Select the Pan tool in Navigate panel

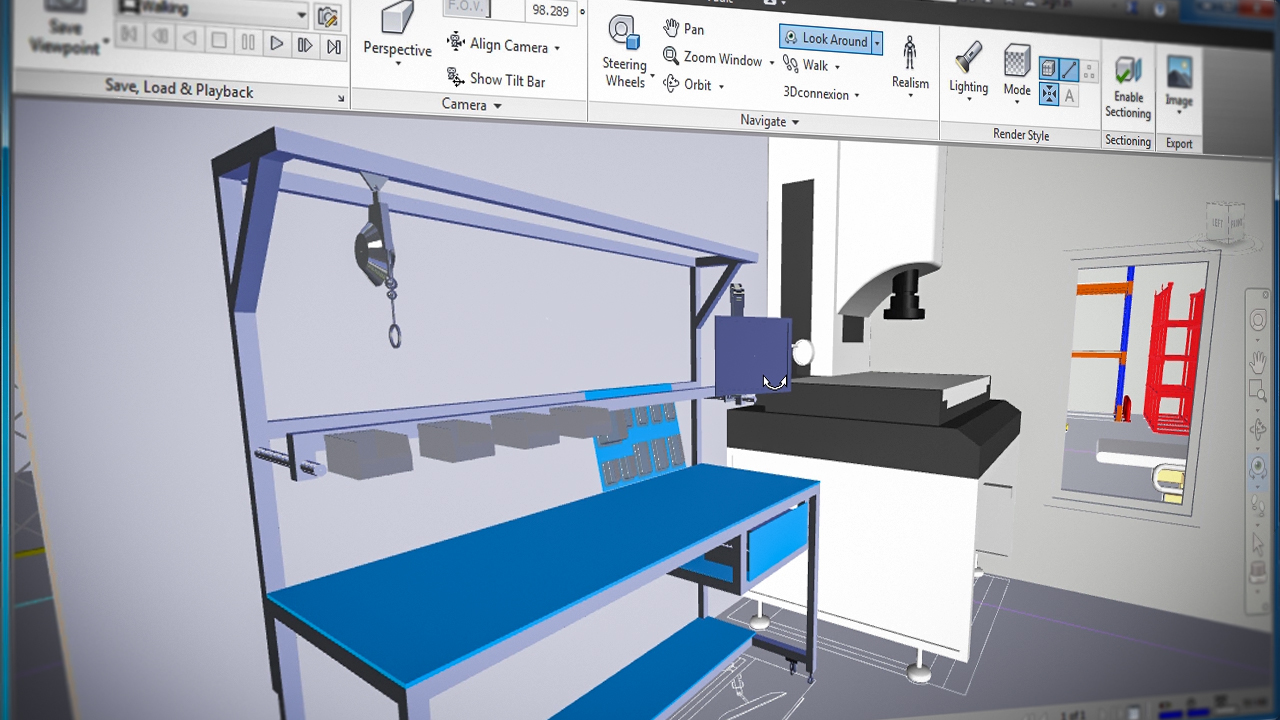pos(684,29)
